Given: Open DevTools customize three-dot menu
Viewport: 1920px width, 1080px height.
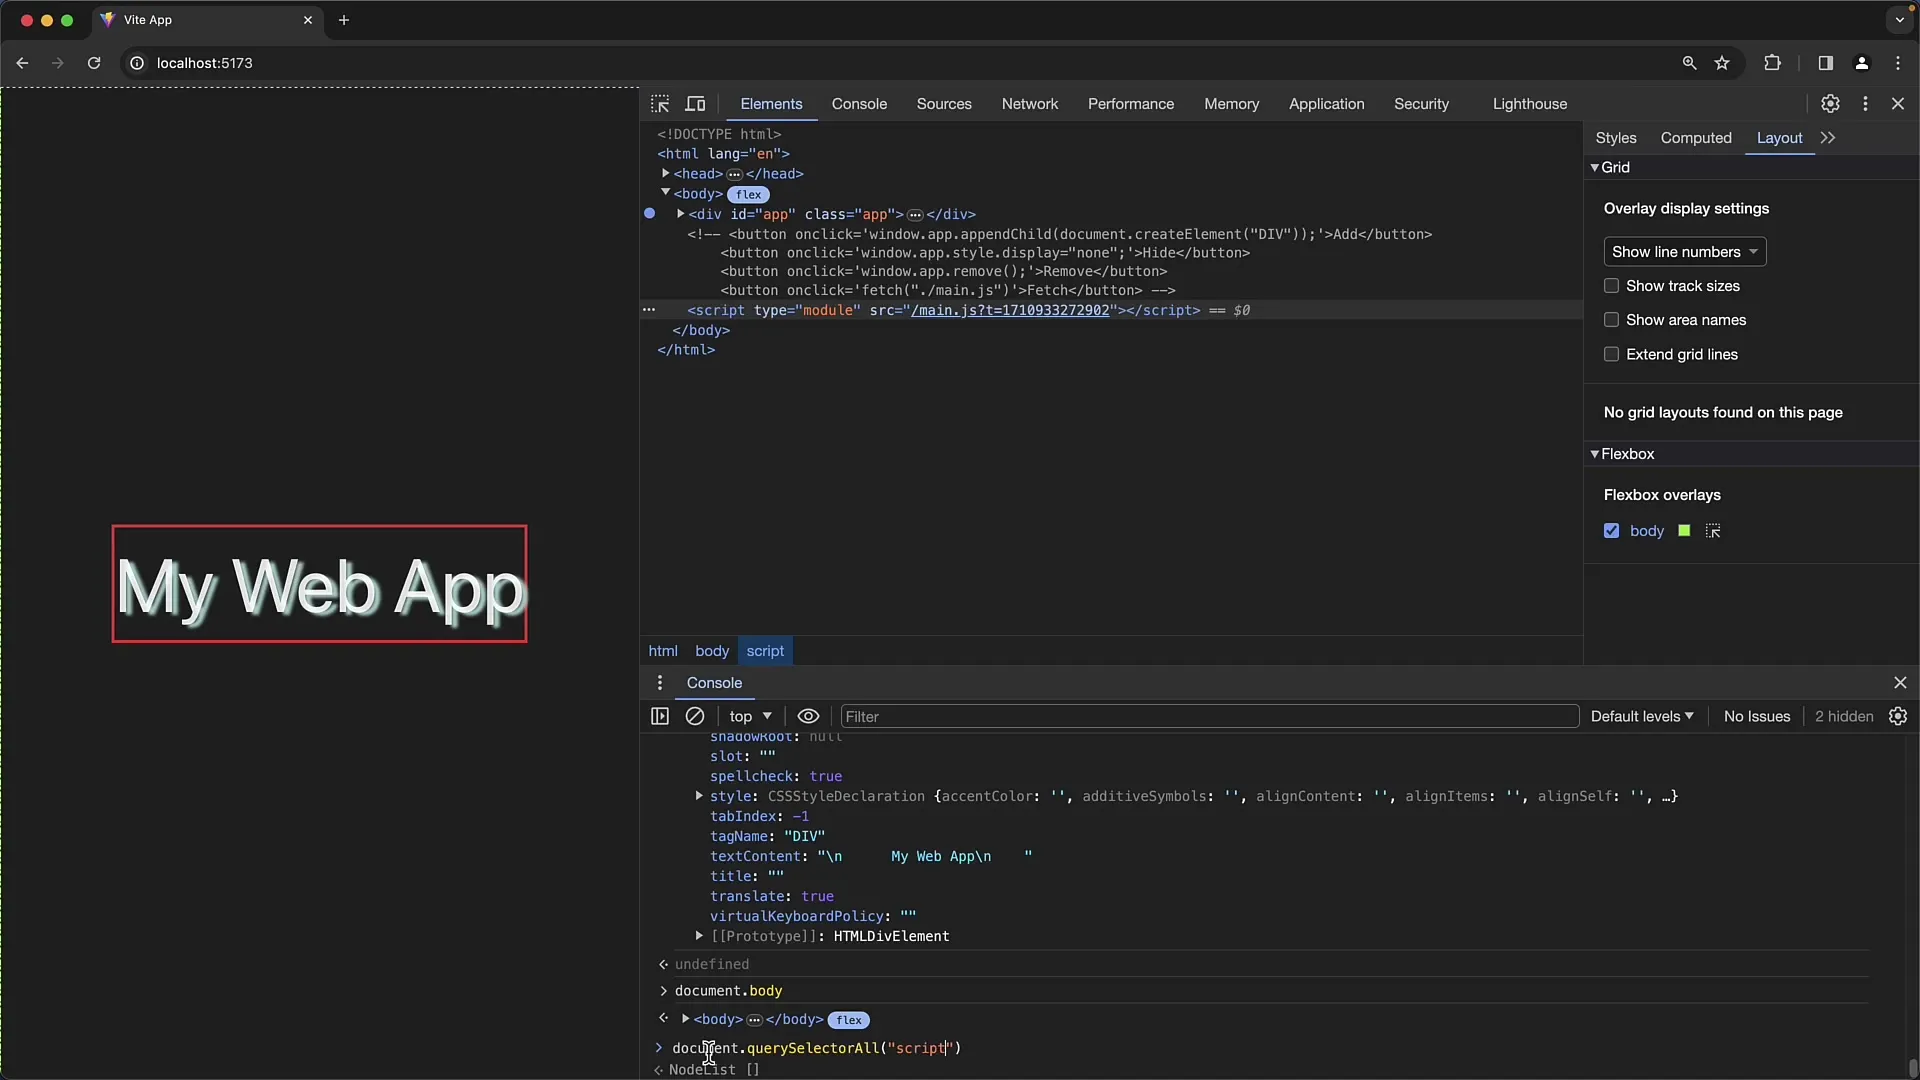Looking at the screenshot, I should click(1865, 104).
